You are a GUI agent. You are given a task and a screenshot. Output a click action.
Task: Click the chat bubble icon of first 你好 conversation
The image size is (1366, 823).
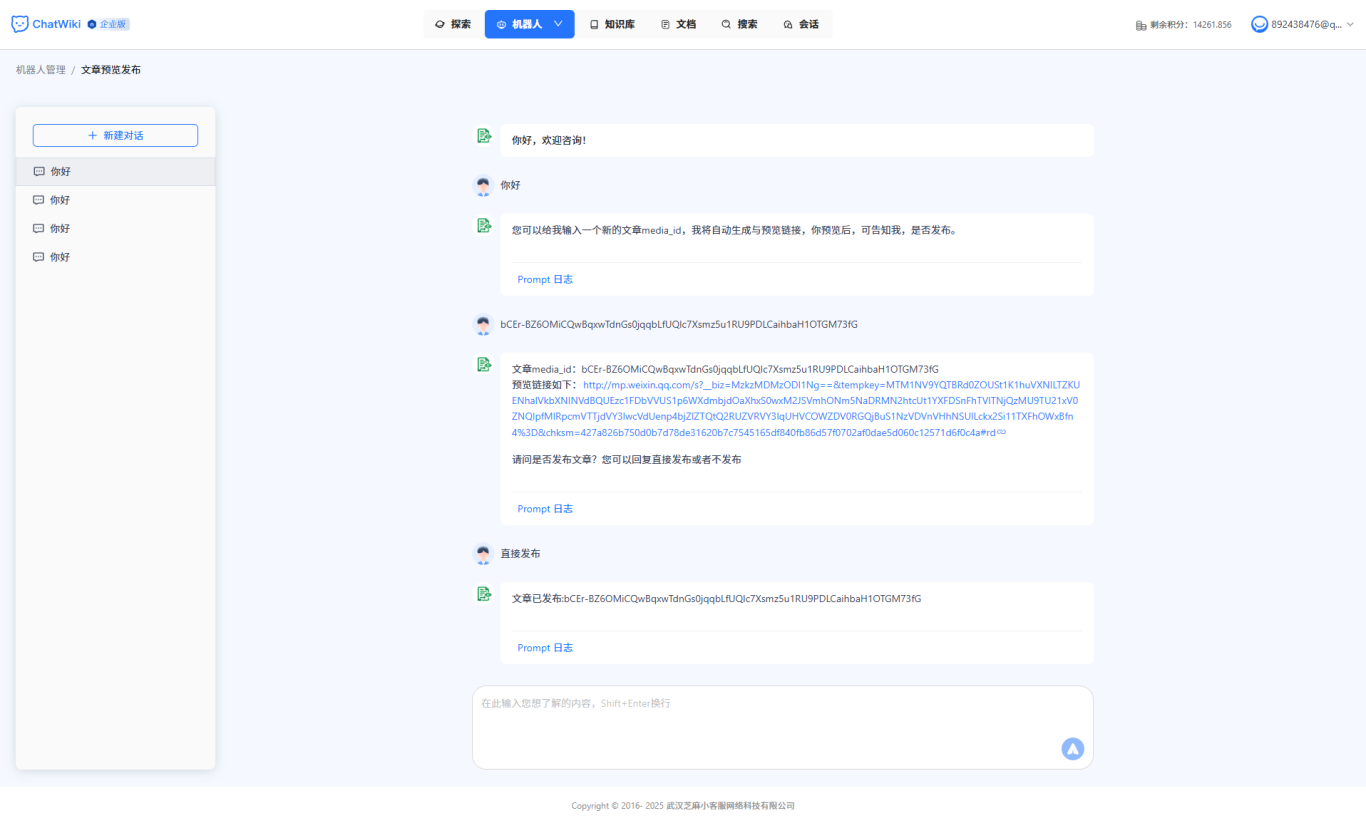coord(38,171)
